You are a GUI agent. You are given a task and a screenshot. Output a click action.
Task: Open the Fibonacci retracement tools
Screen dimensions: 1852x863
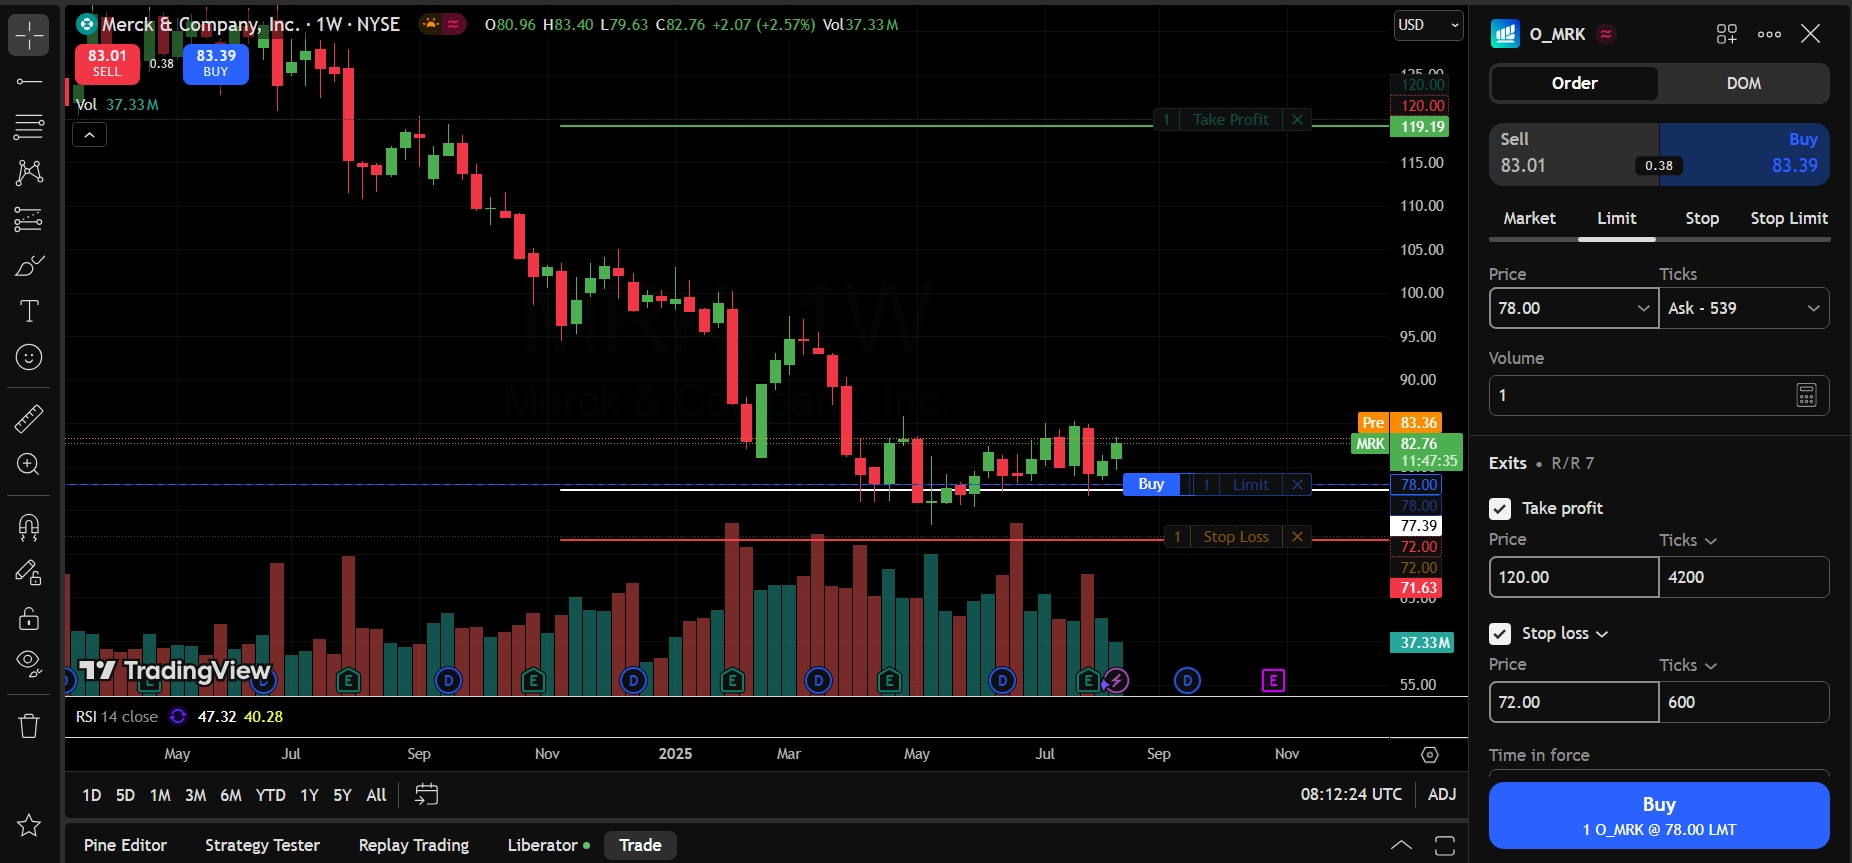tap(29, 127)
